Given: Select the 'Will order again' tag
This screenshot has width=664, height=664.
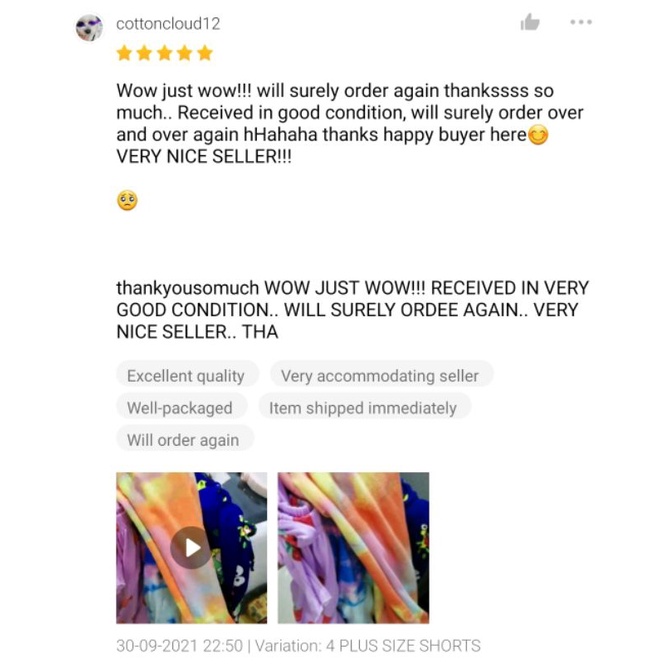Looking at the screenshot, I should tap(184, 440).
